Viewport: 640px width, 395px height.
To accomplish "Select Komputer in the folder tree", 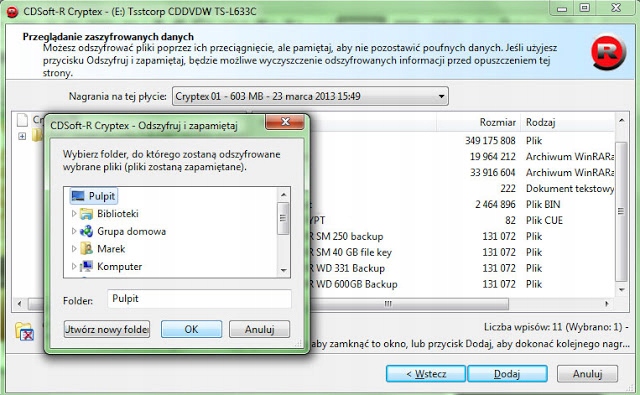I will pos(120,266).
